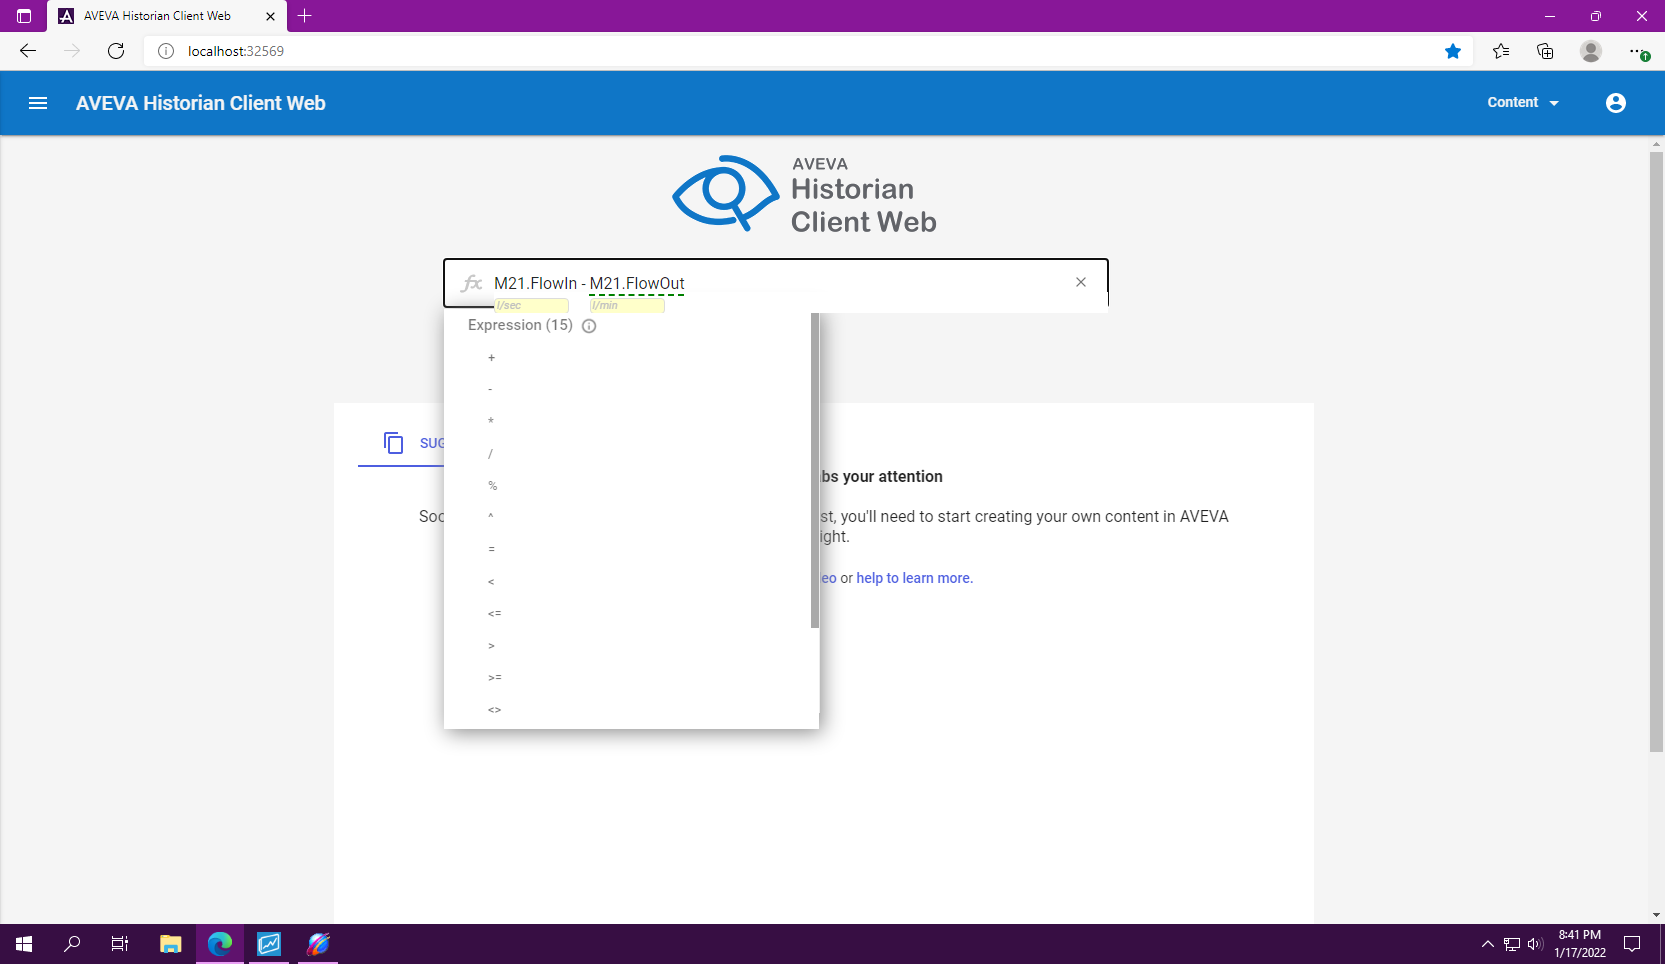
Task: Click the help to learn more link
Action: pos(914,578)
